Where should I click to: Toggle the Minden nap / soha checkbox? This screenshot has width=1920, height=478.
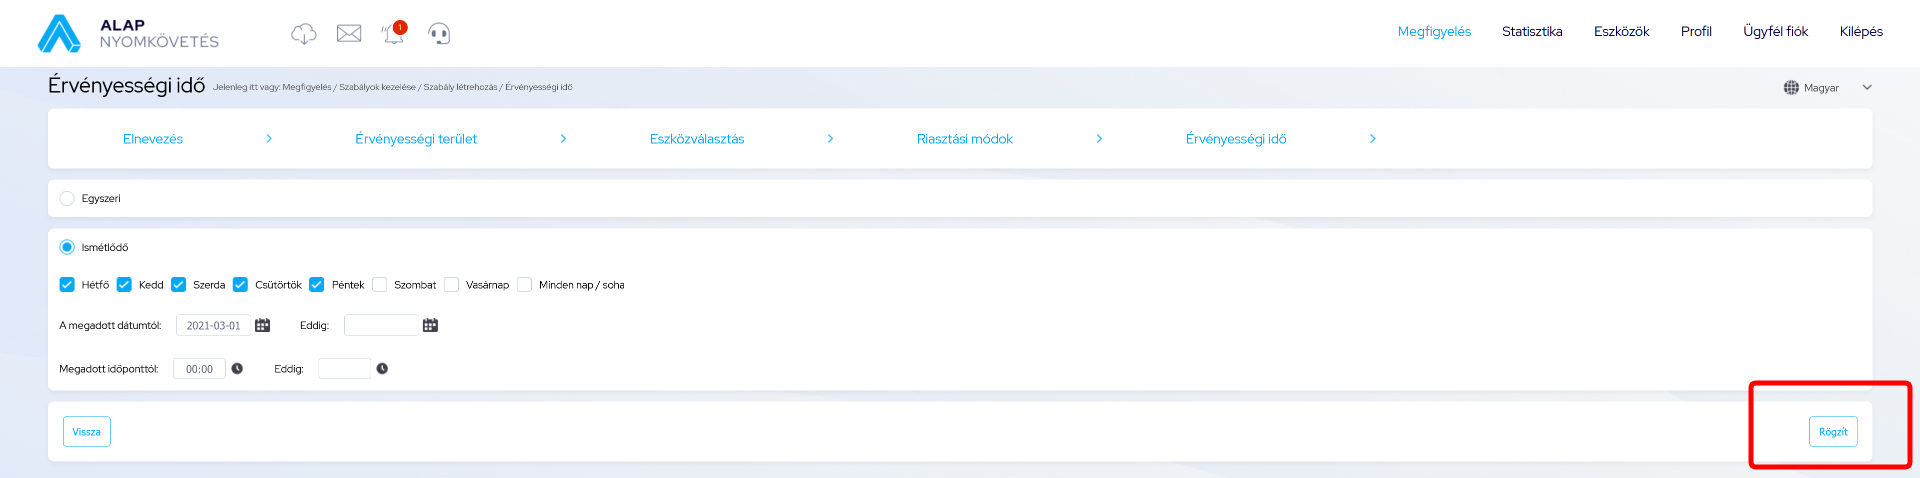pyautogui.click(x=524, y=285)
